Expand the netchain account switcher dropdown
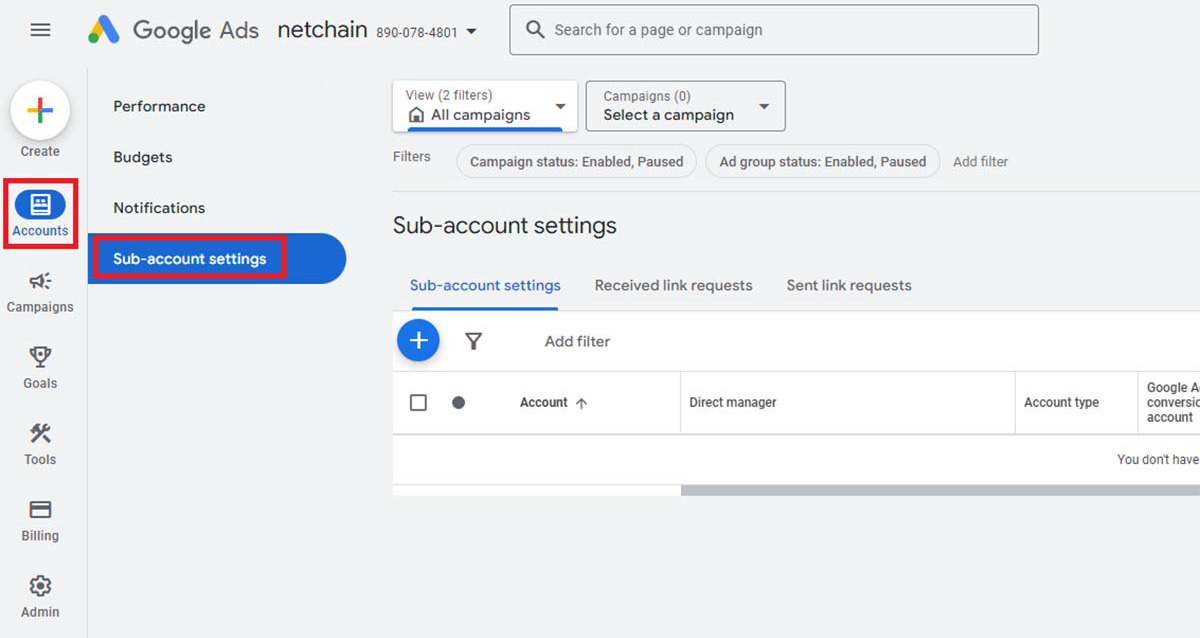 tap(471, 31)
